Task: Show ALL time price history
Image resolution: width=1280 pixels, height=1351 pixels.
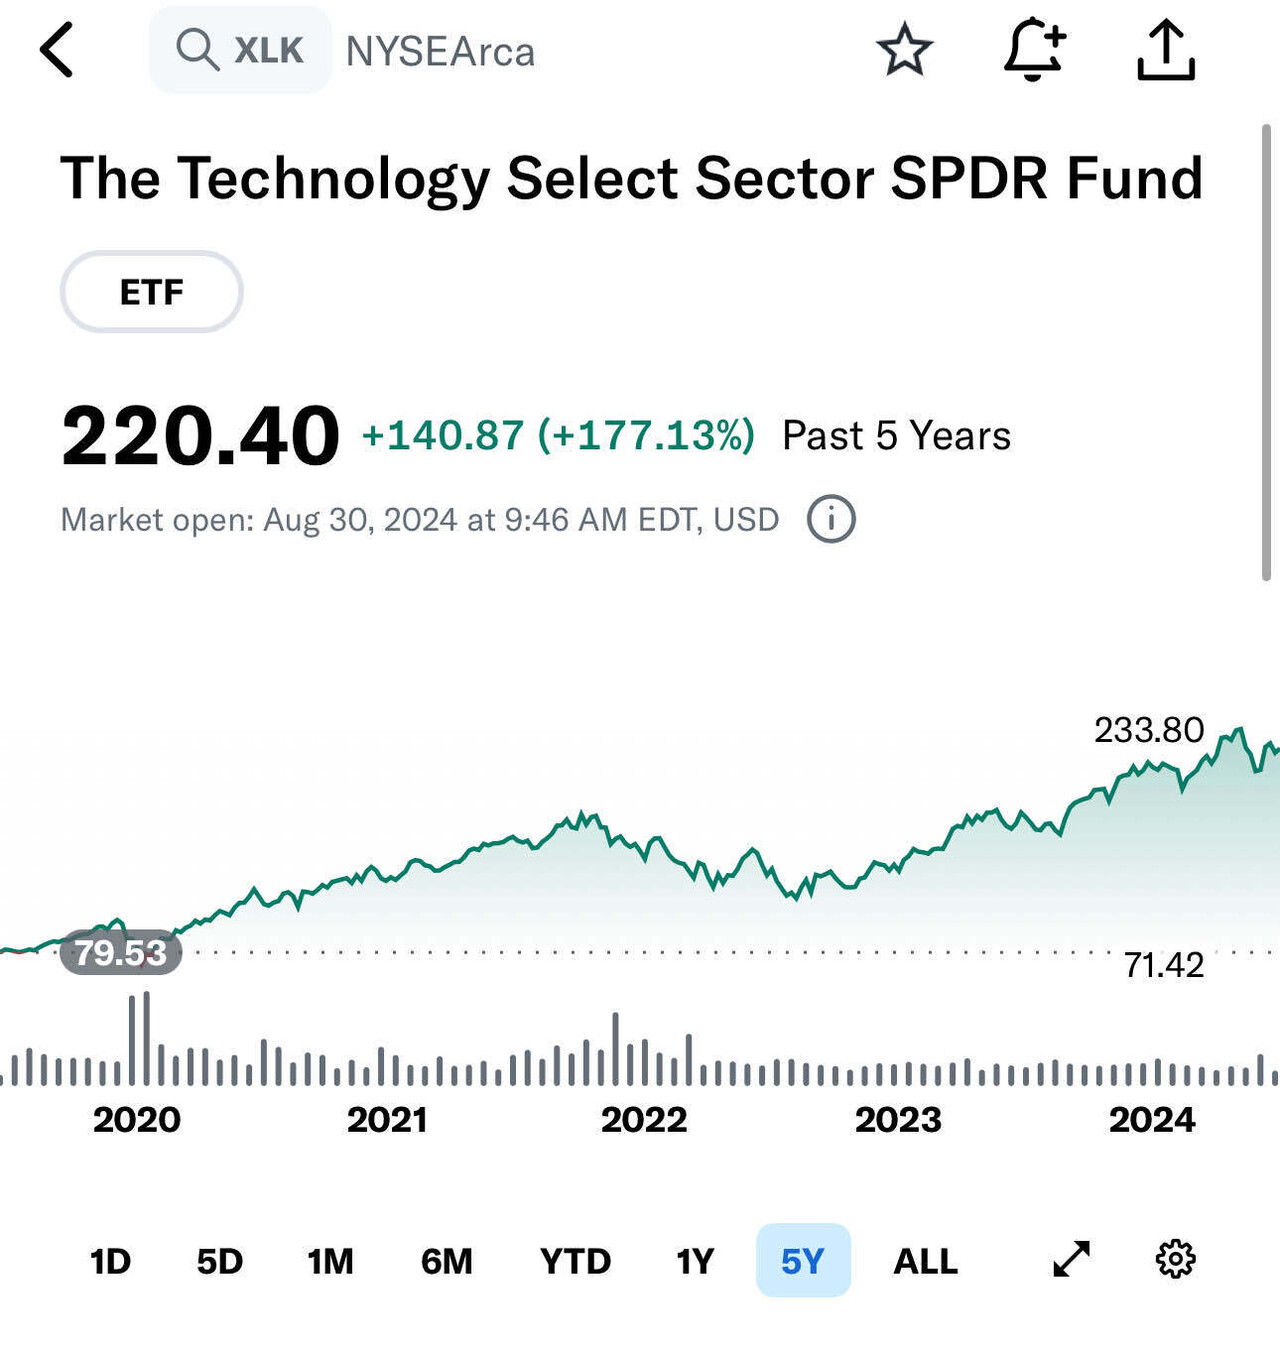Action: (x=925, y=1261)
